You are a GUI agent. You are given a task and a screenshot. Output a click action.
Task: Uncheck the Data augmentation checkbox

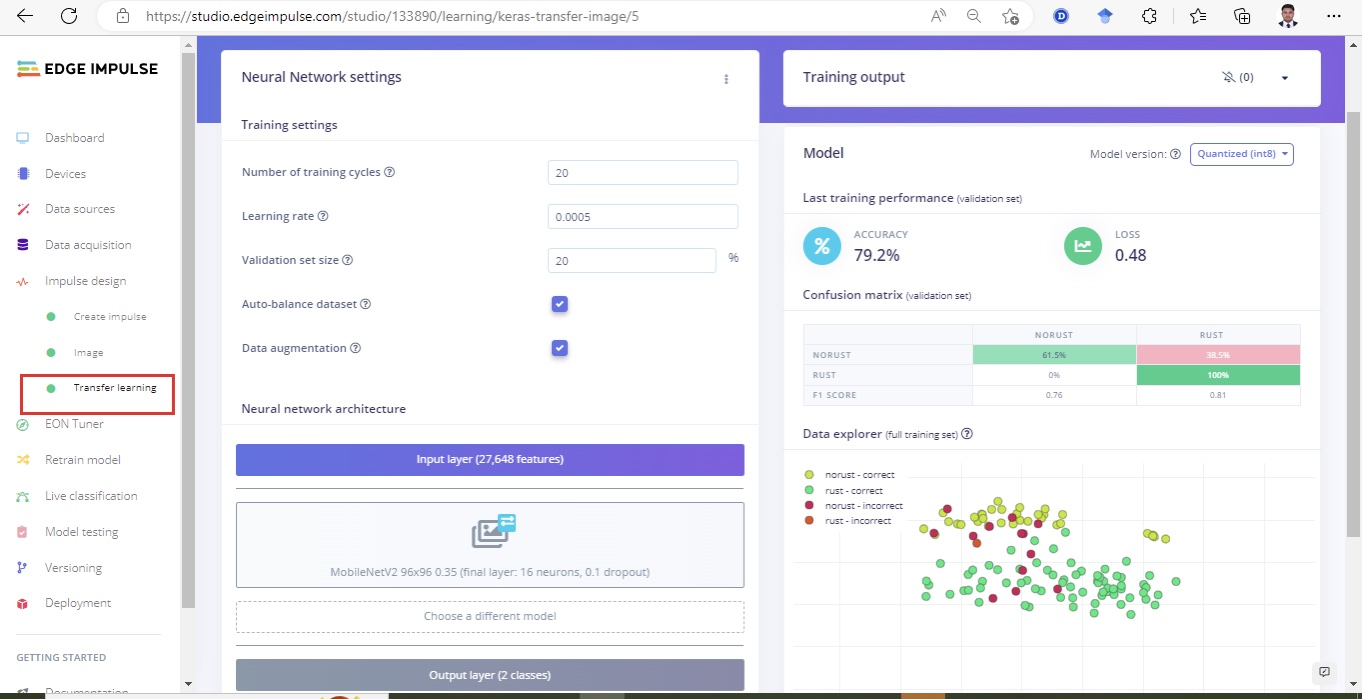tap(560, 348)
